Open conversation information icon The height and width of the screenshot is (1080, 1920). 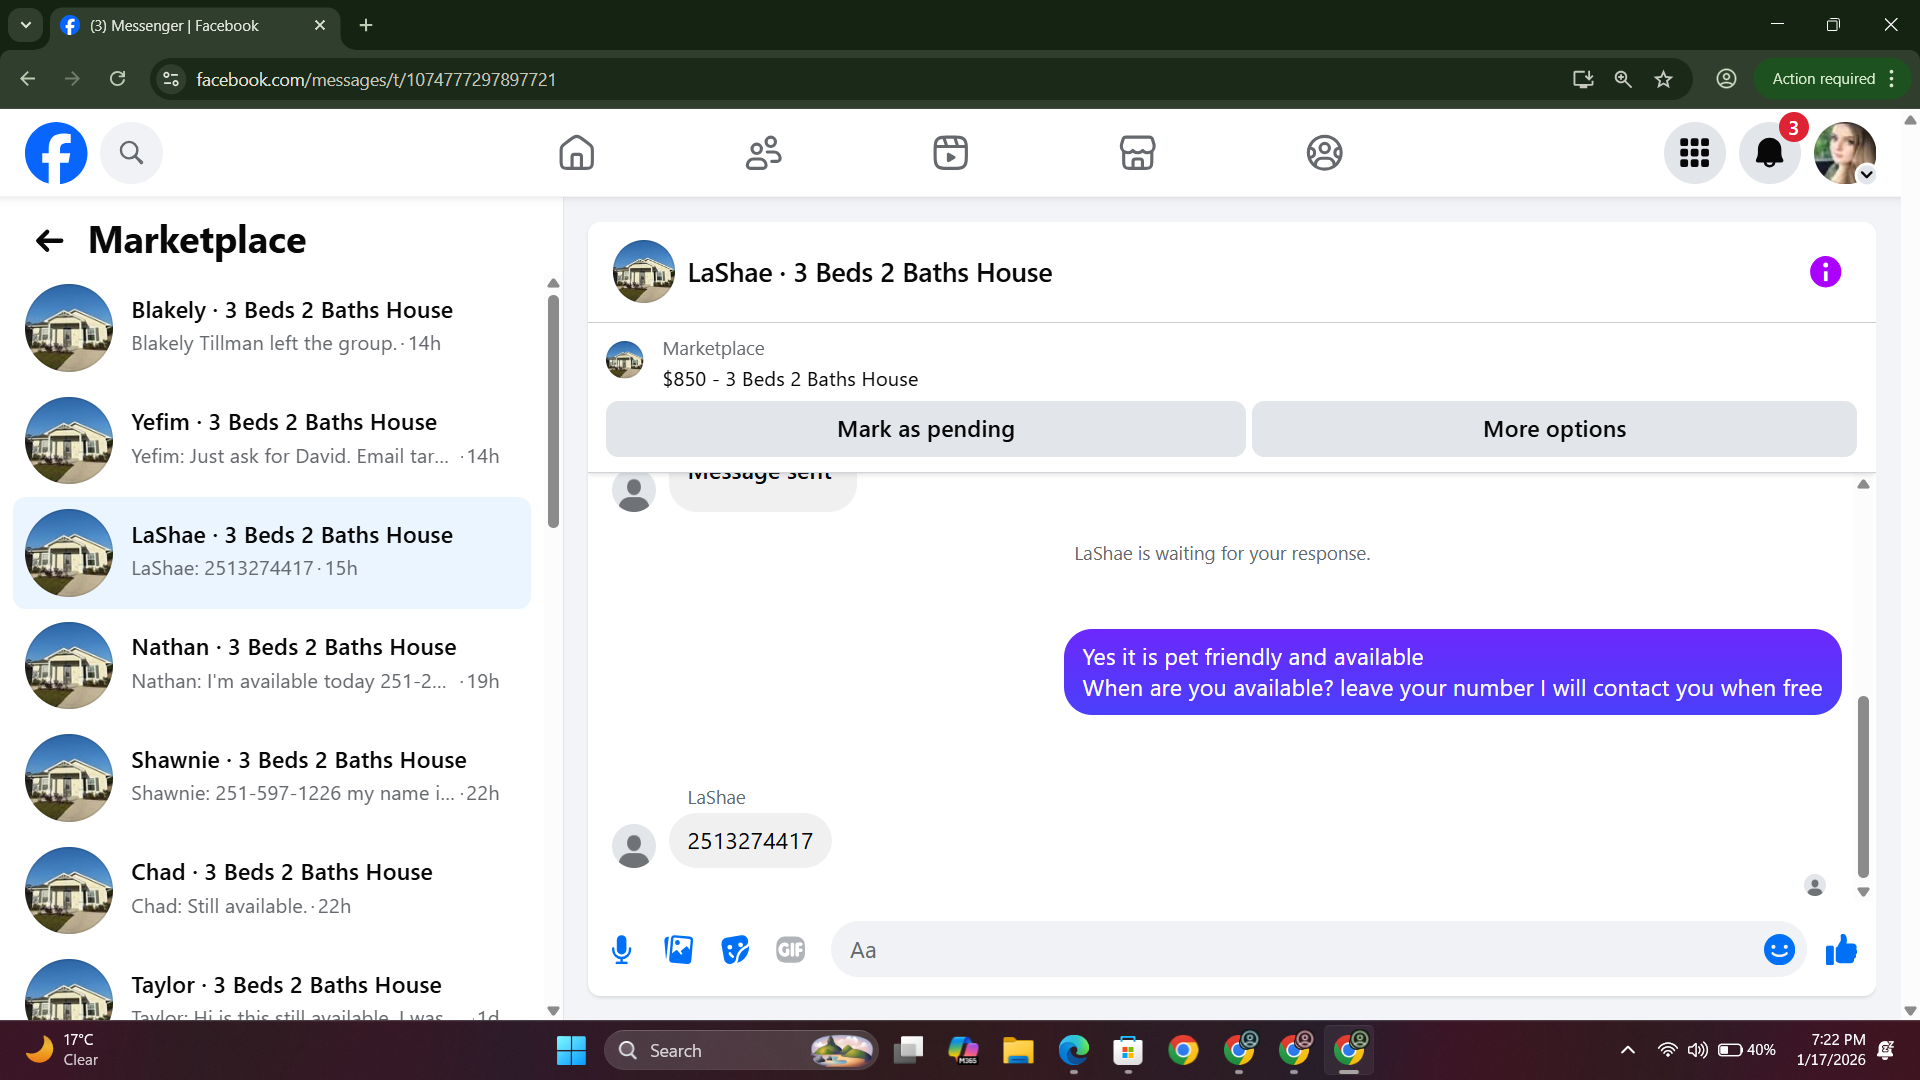point(1825,272)
